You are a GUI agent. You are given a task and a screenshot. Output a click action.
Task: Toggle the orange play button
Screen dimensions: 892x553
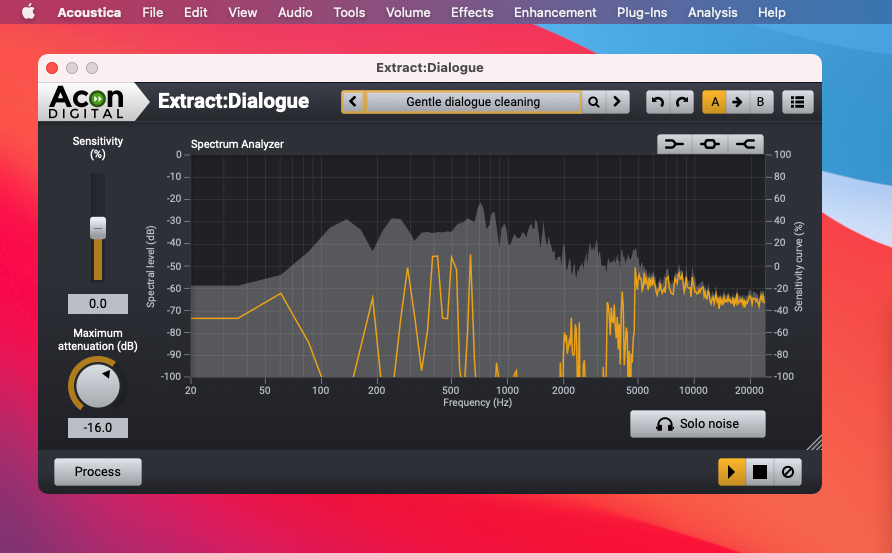point(731,472)
